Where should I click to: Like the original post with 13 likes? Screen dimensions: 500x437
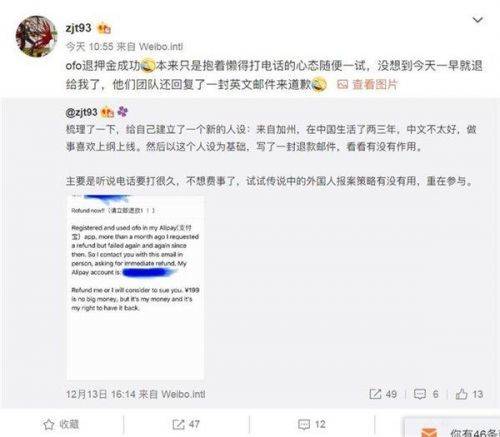click(x=469, y=394)
